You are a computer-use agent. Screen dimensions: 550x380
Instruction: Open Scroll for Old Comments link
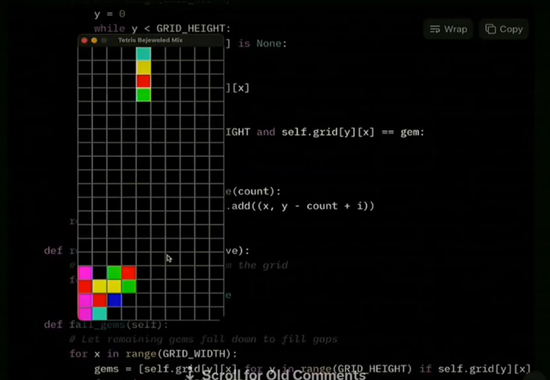[284, 375]
